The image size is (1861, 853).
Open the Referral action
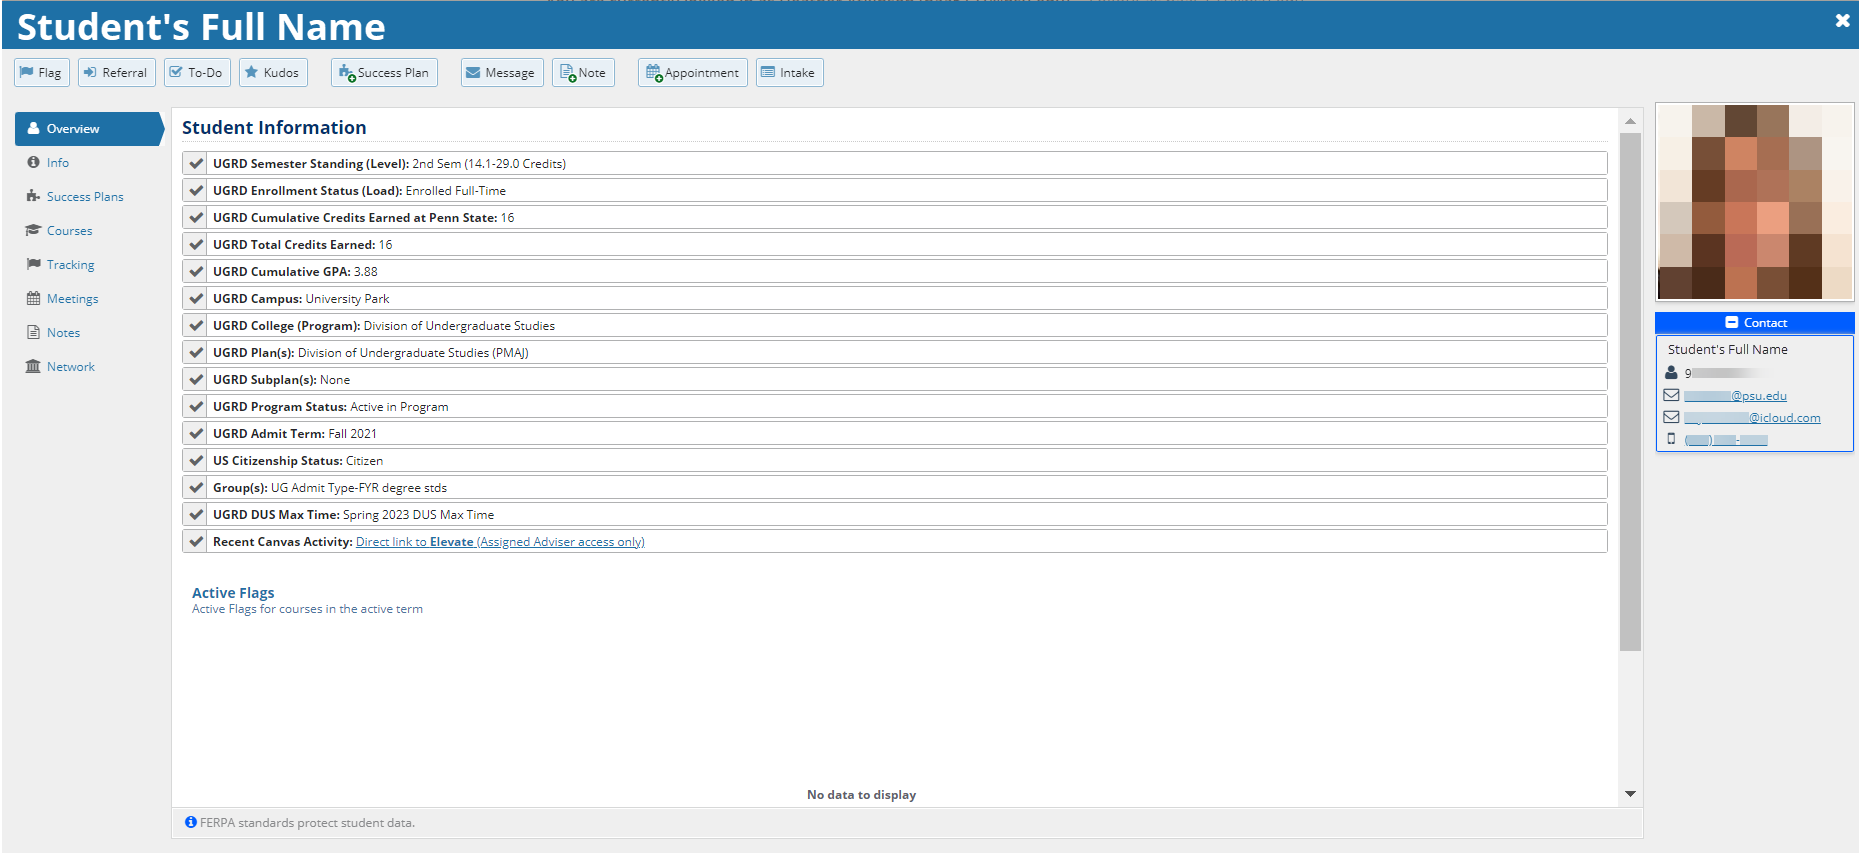pyautogui.click(x=116, y=73)
